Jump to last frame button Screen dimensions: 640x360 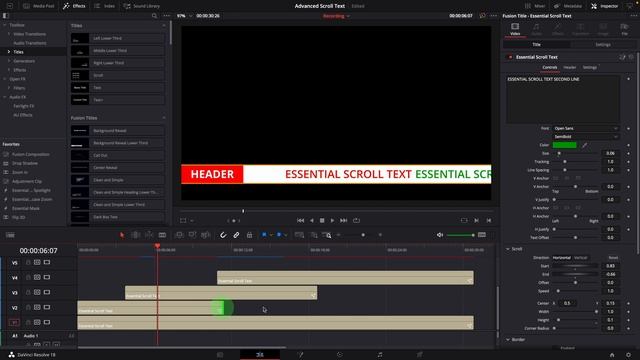[x=344, y=220]
